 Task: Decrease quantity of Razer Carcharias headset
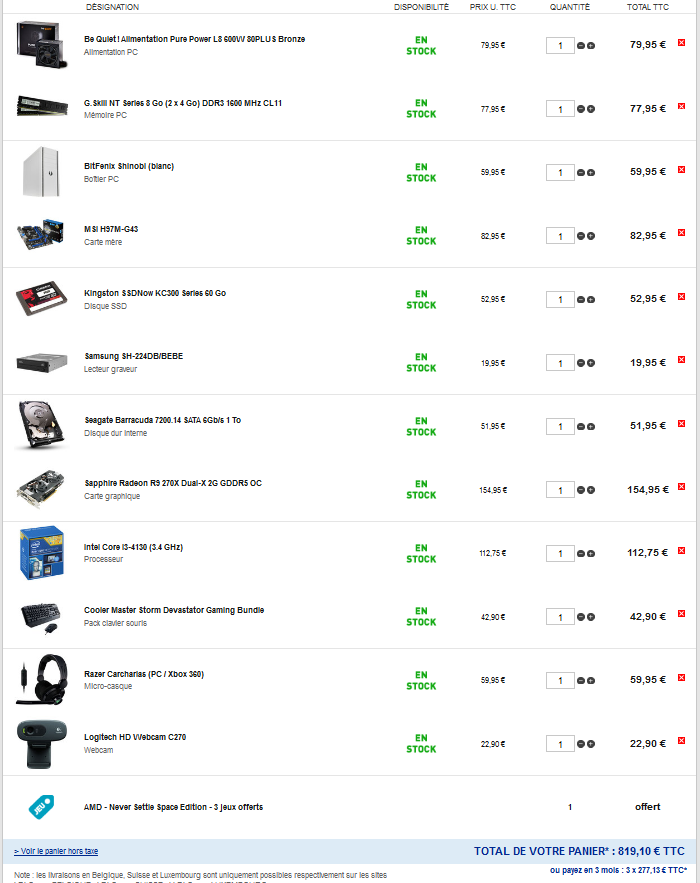581,681
